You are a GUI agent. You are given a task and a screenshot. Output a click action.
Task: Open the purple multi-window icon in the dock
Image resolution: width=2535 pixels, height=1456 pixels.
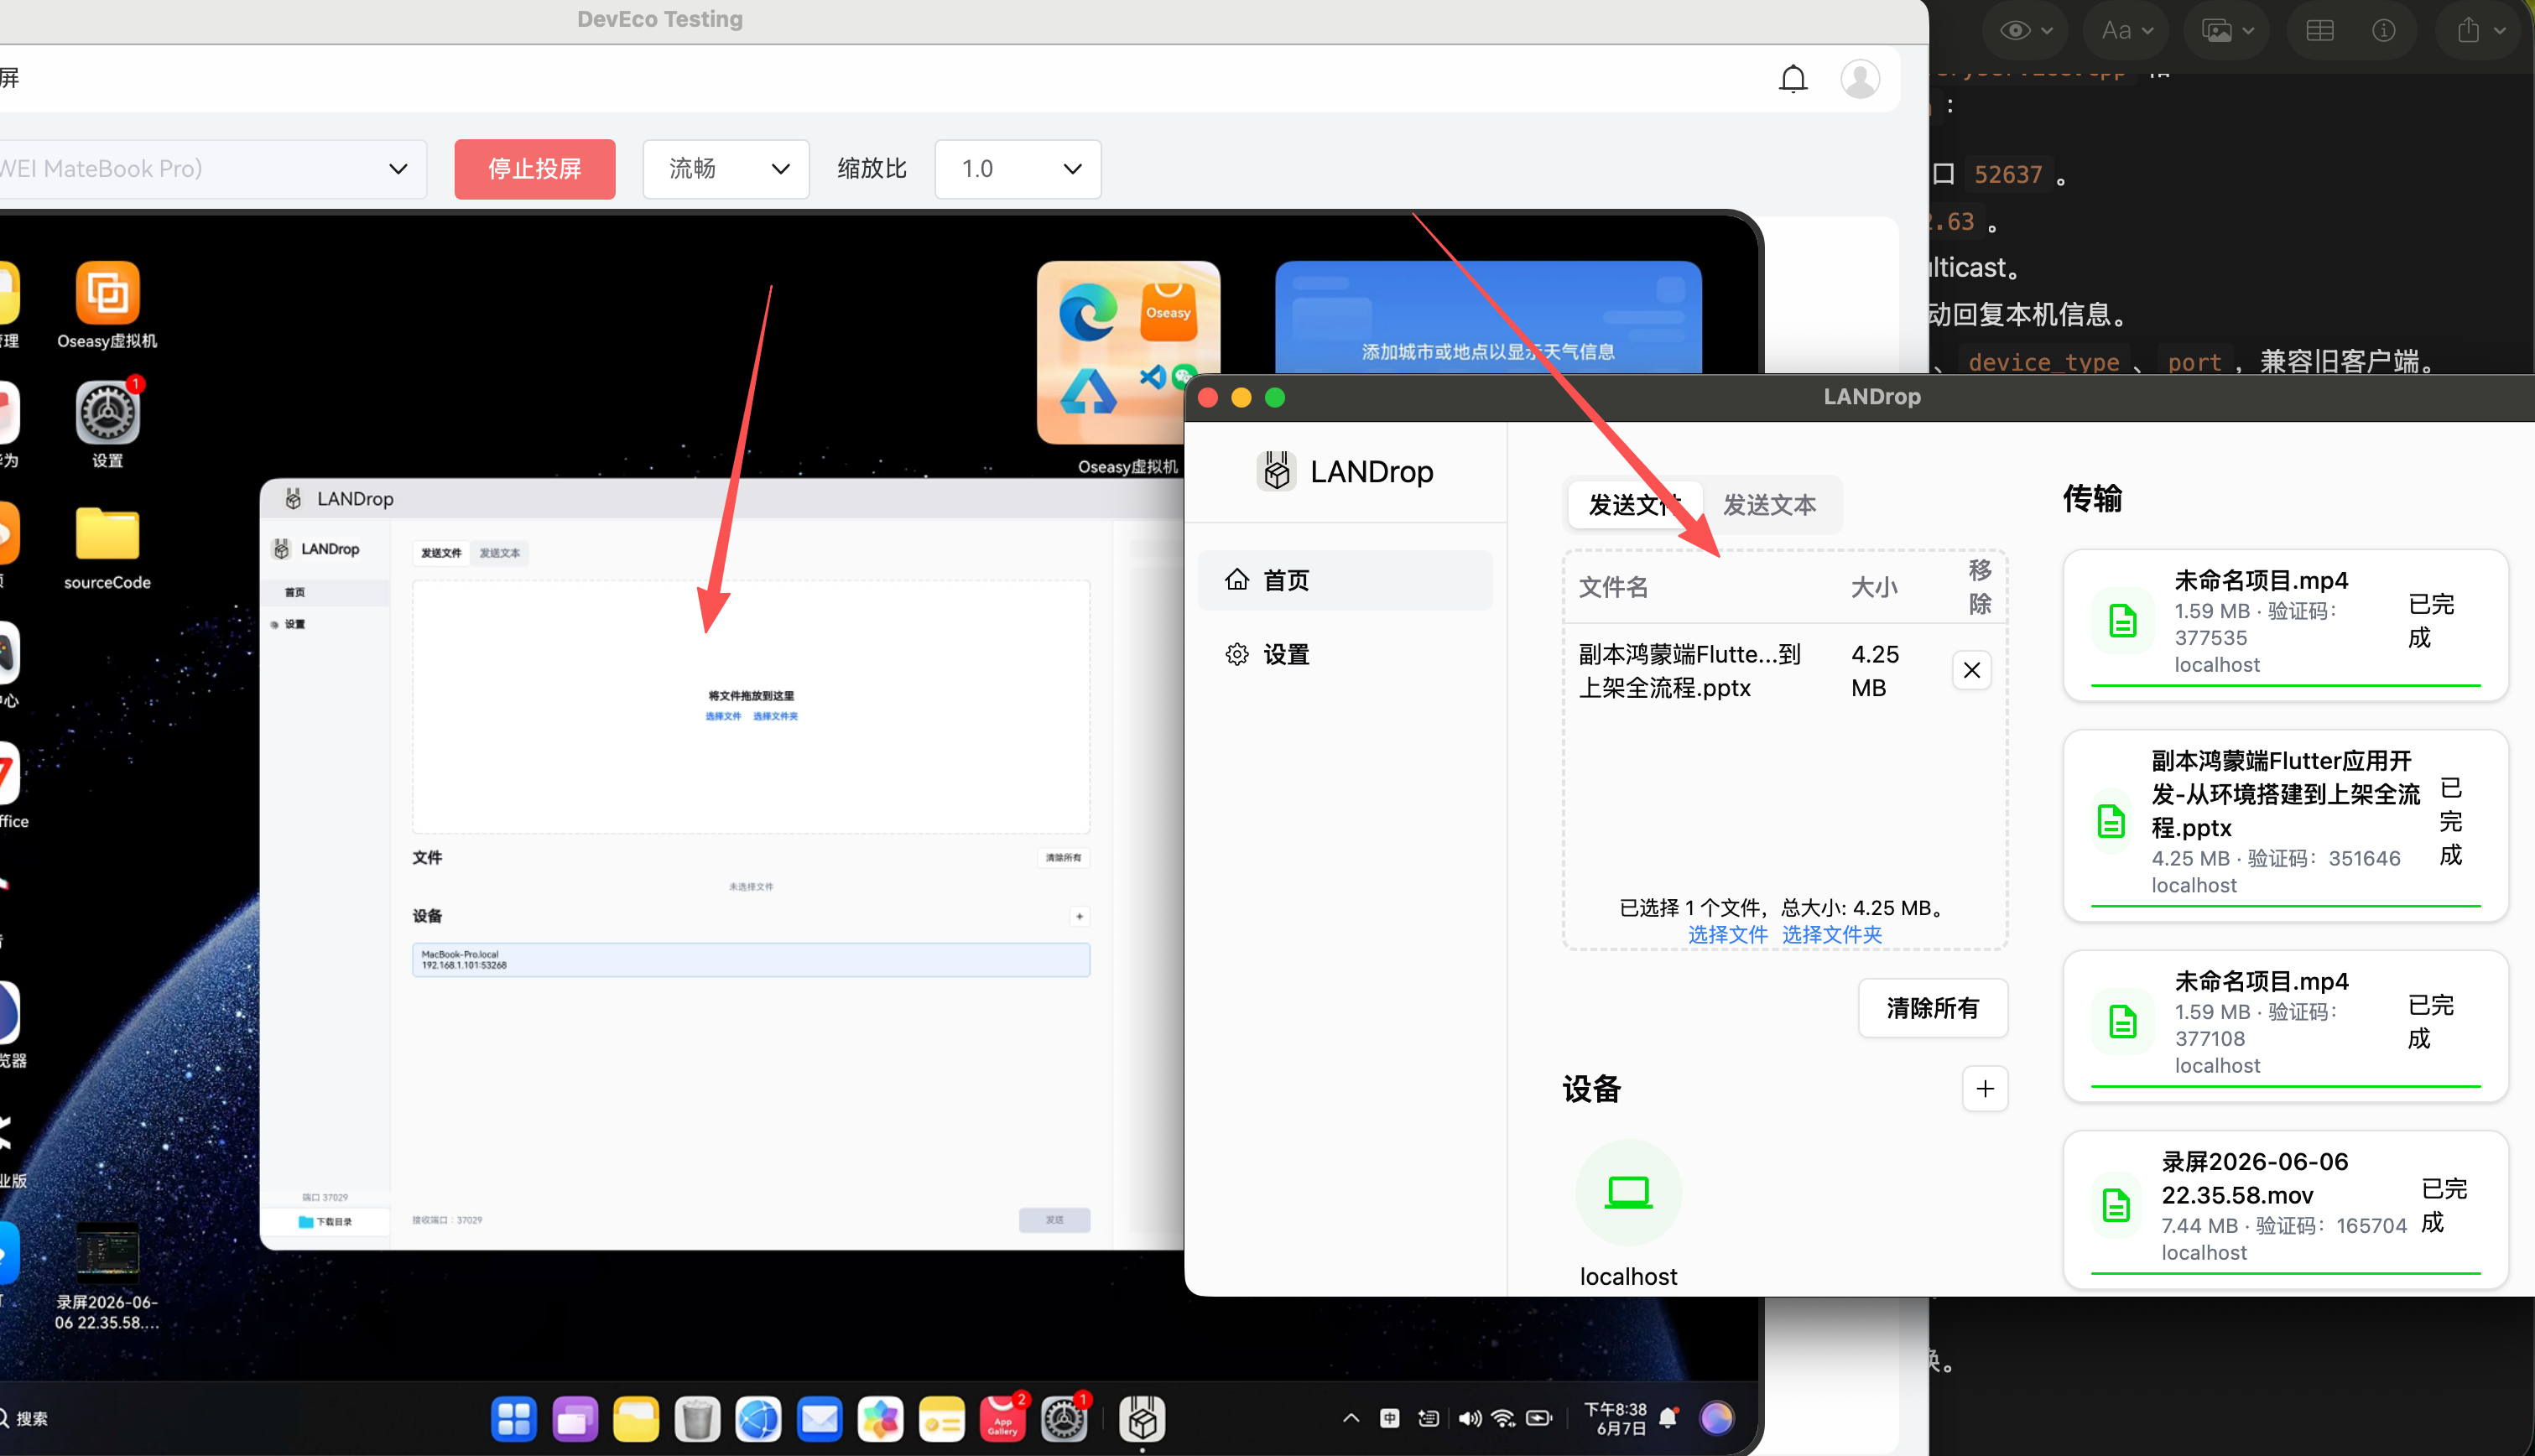click(574, 1418)
